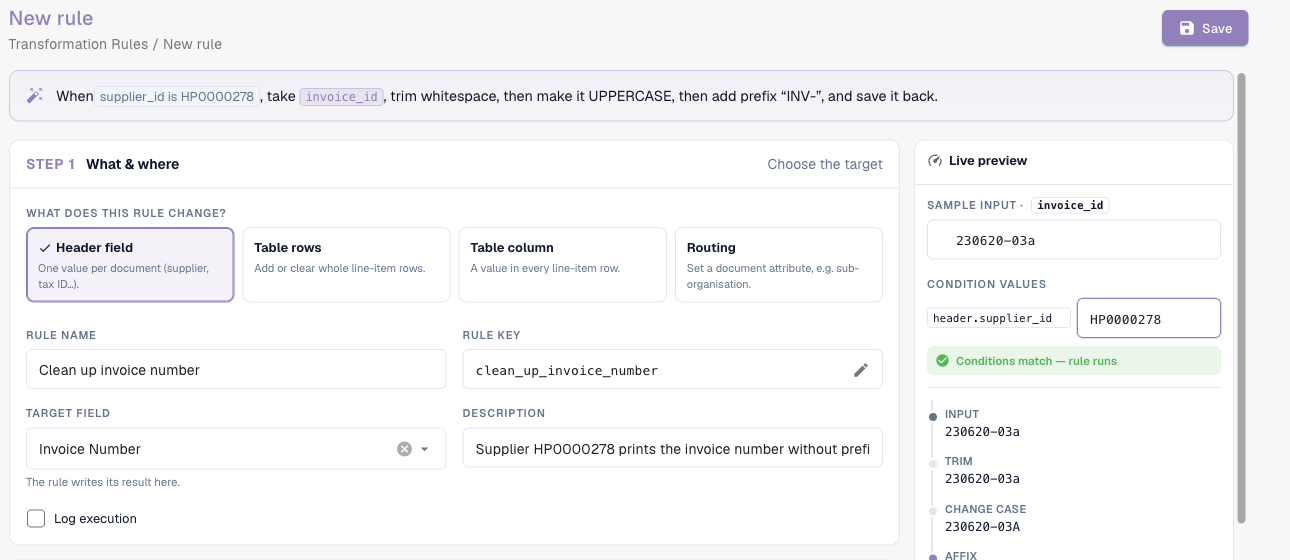Click the STEP 1 What & where heading

103,164
